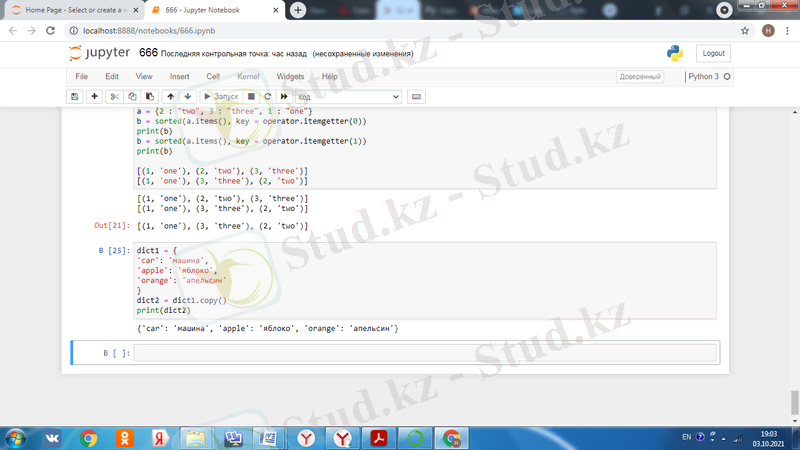Interrupt the kernel with stop icon
The height and width of the screenshot is (450, 800).
click(x=251, y=96)
